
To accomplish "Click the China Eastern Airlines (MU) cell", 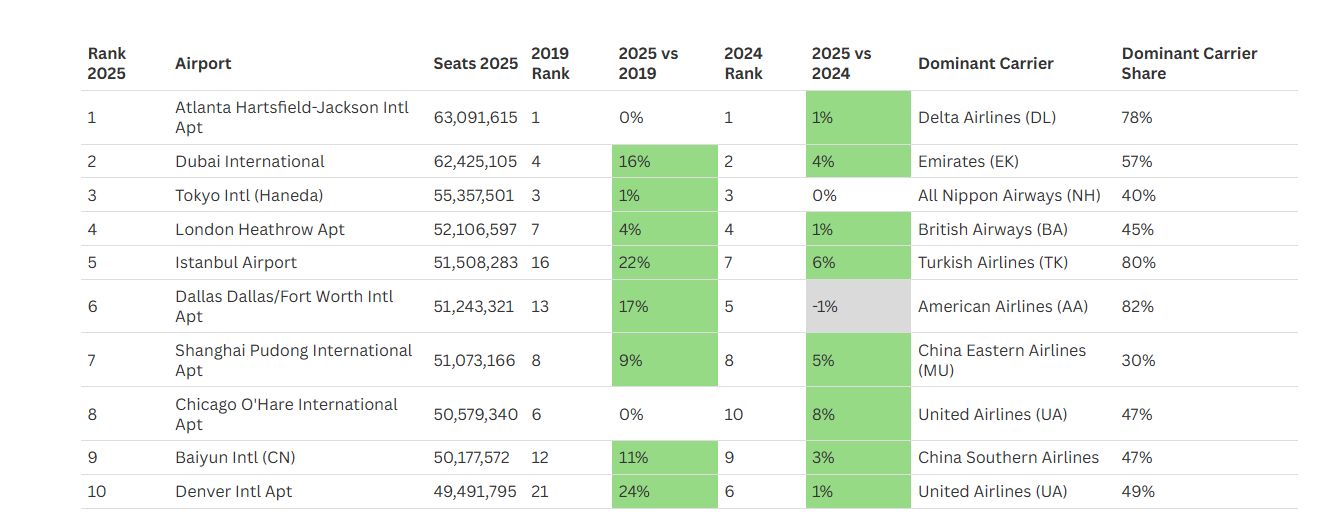I will (1002, 360).
